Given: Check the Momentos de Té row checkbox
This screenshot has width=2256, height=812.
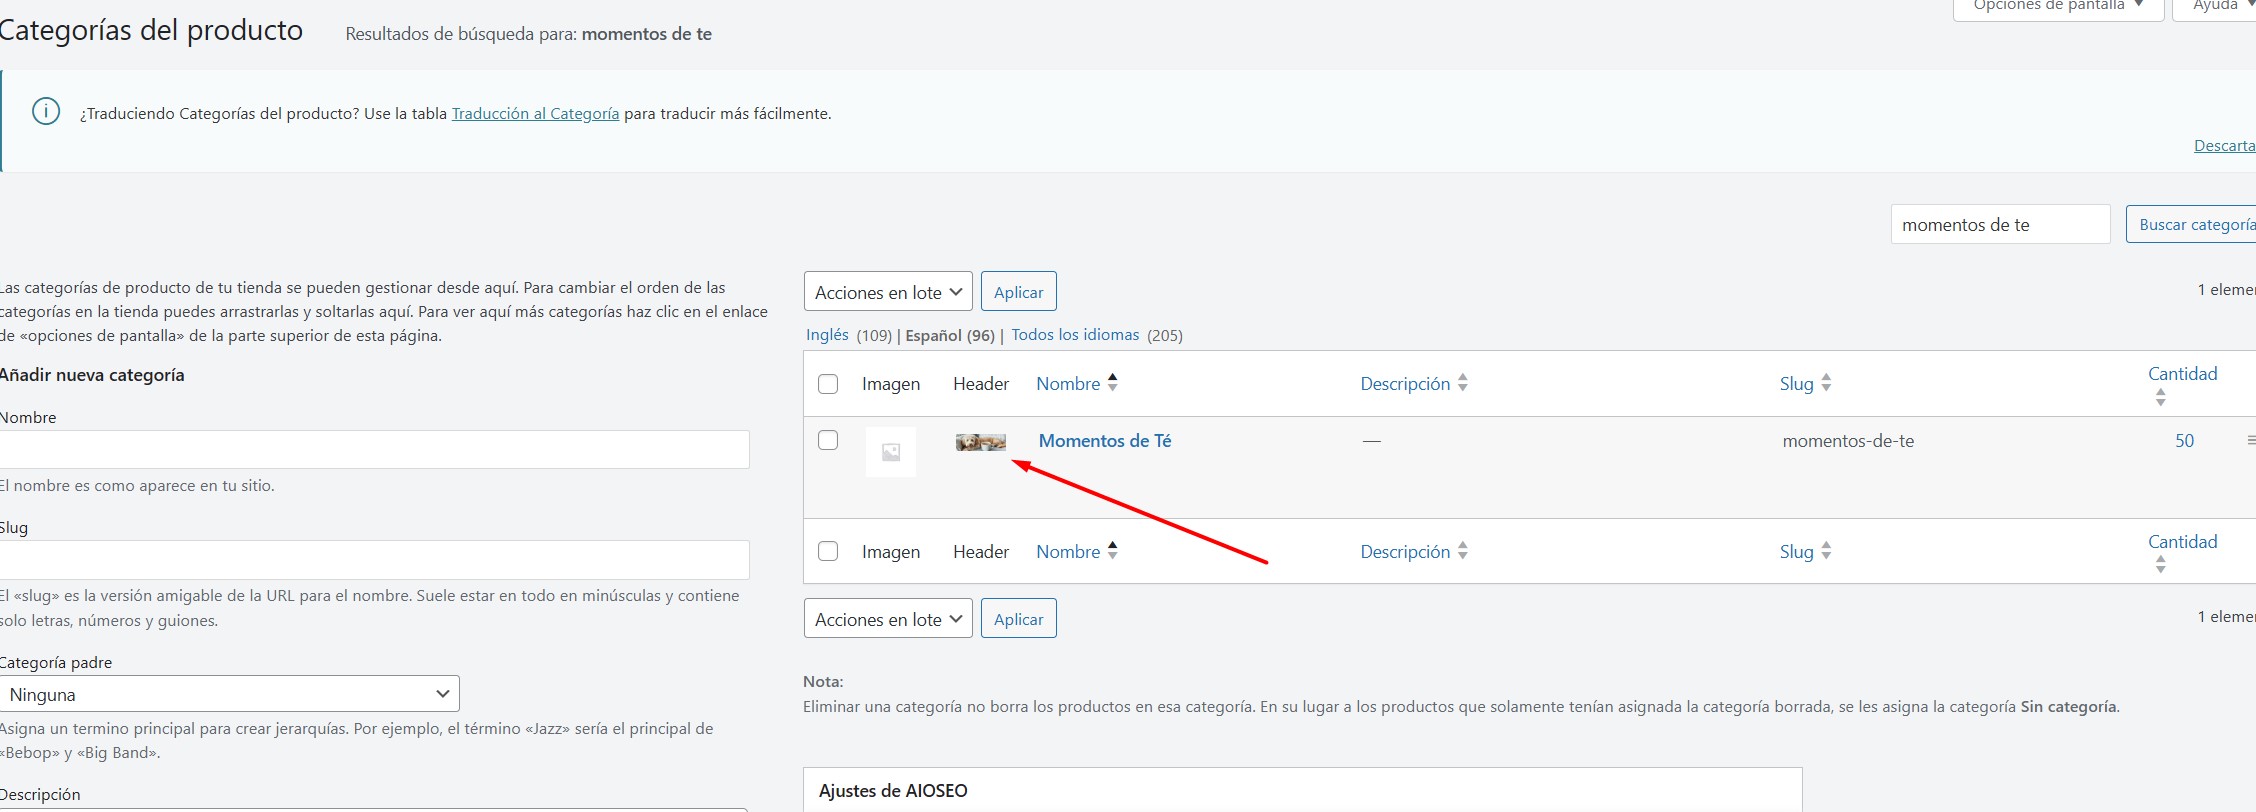Looking at the screenshot, I should [x=828, y=440].
